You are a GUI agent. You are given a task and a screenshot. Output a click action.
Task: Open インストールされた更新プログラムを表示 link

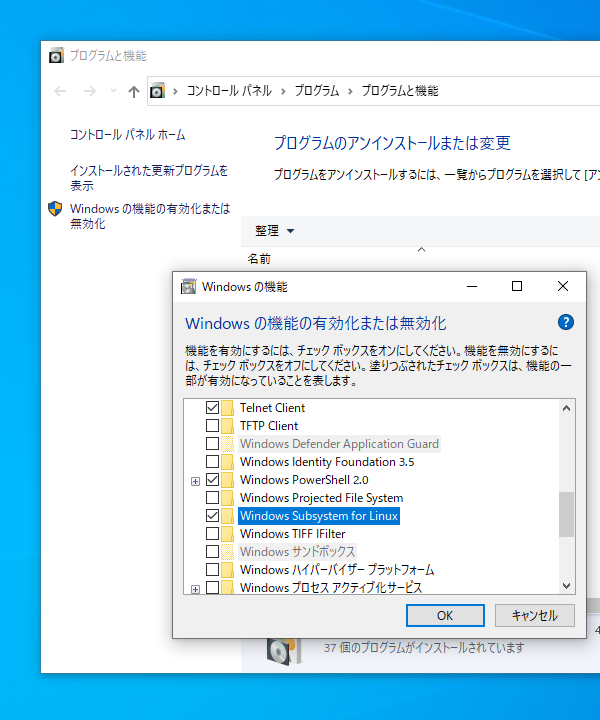(x=149, y=178)
